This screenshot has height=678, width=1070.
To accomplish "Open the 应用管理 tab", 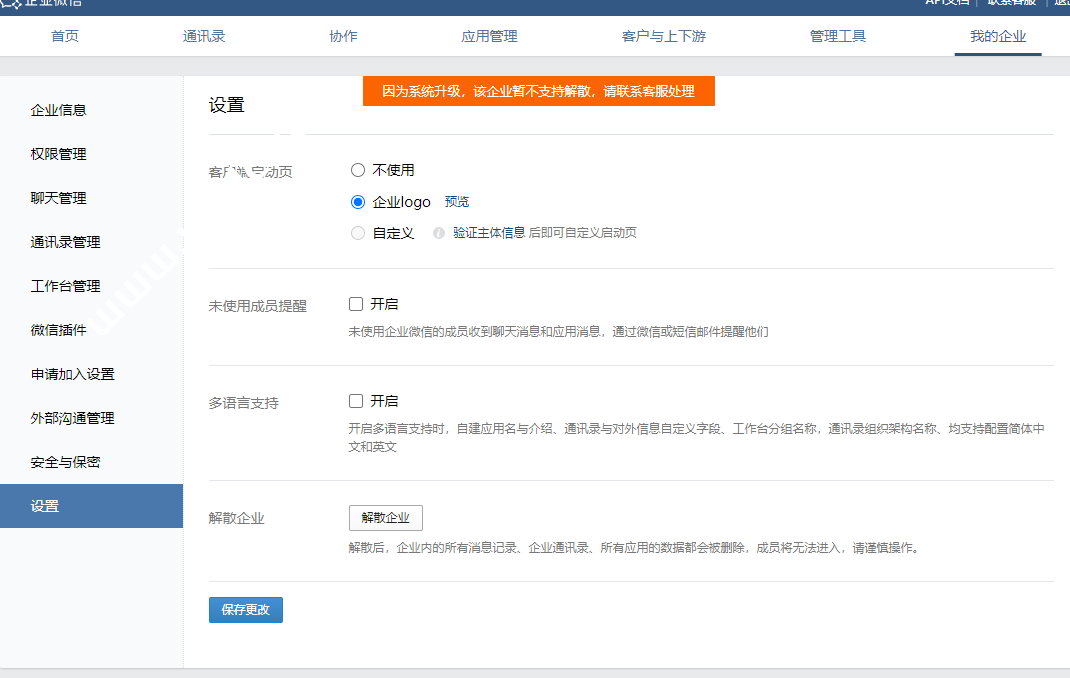I will (489, 37).
